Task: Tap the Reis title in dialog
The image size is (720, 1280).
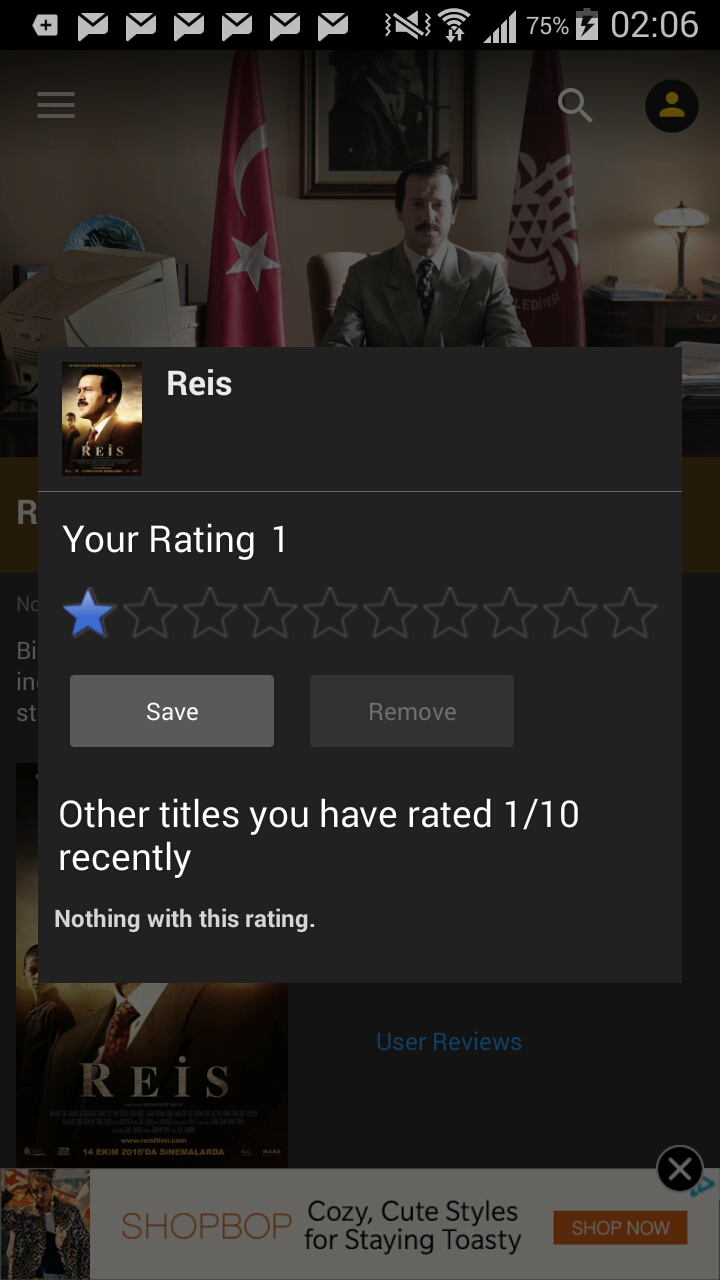Action: tap(199, 384)
